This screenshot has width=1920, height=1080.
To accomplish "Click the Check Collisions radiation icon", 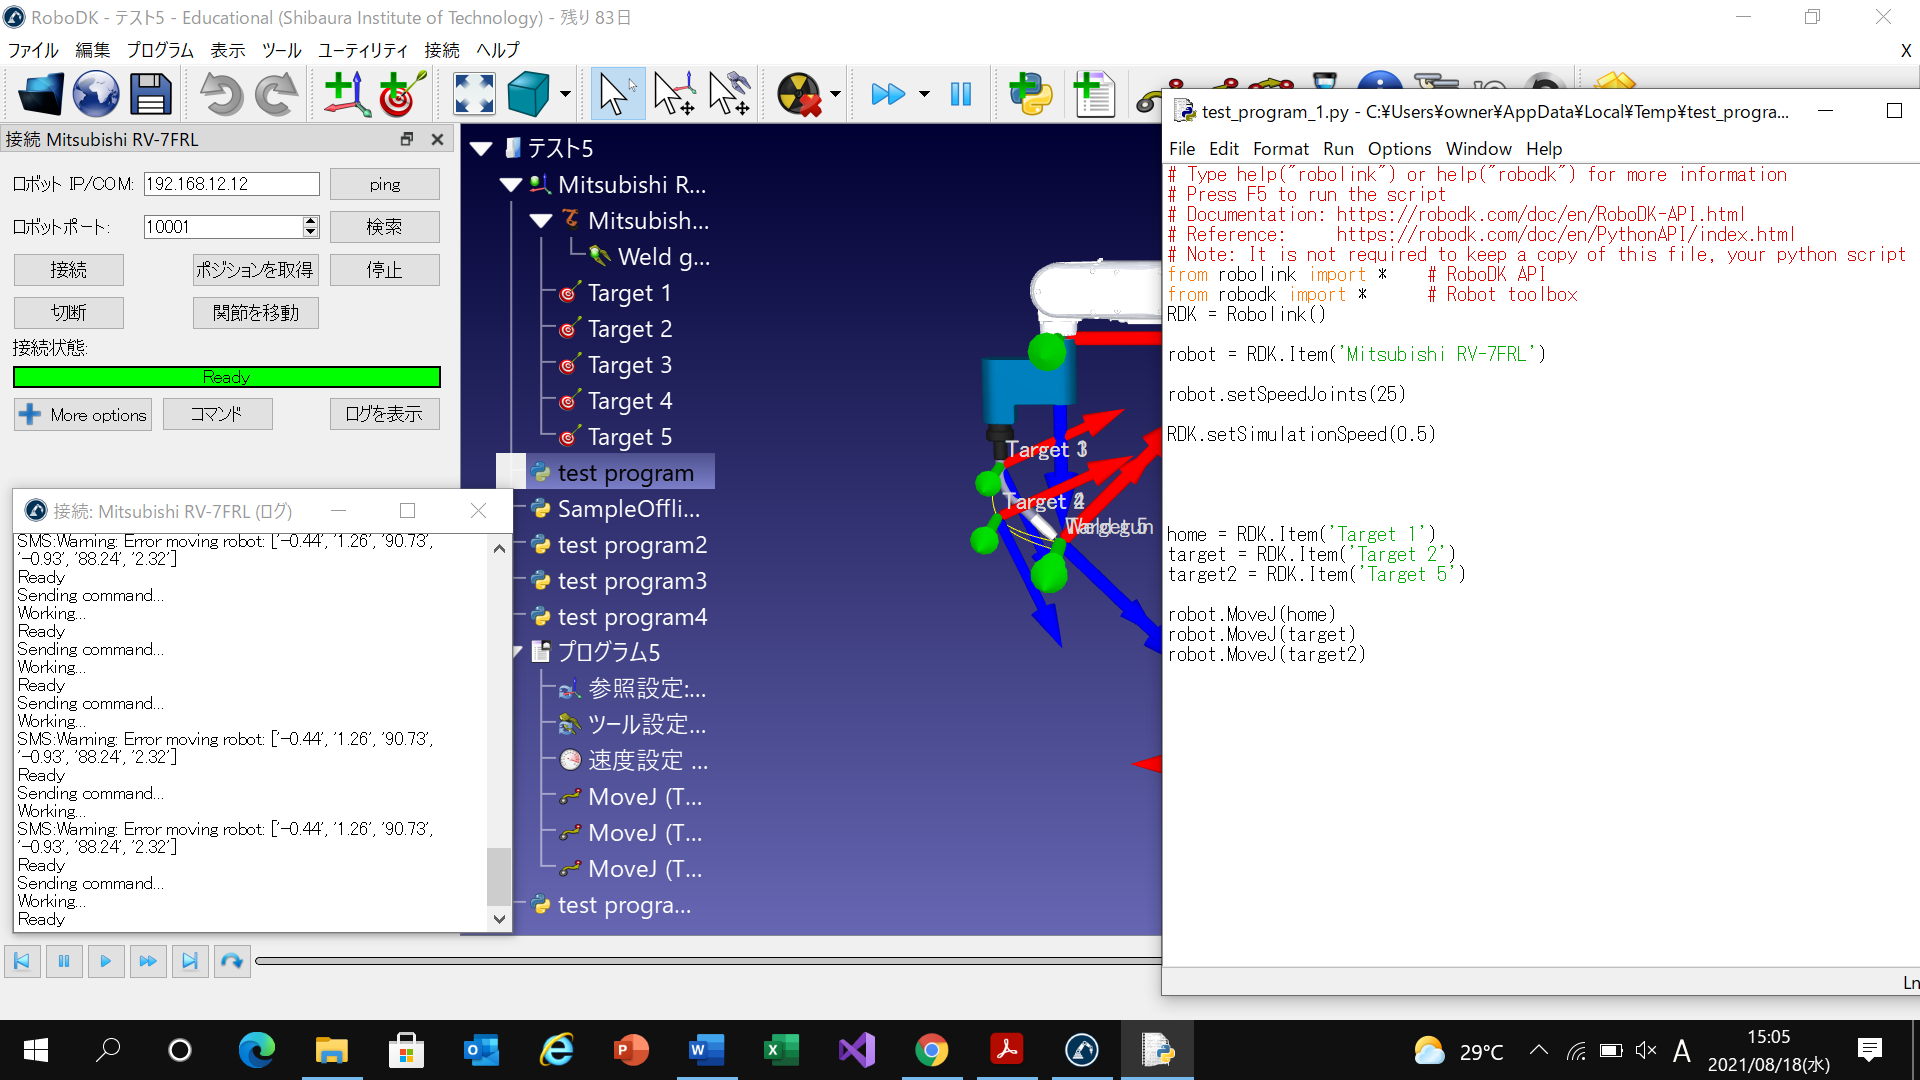I will click(x=799, y=95).
